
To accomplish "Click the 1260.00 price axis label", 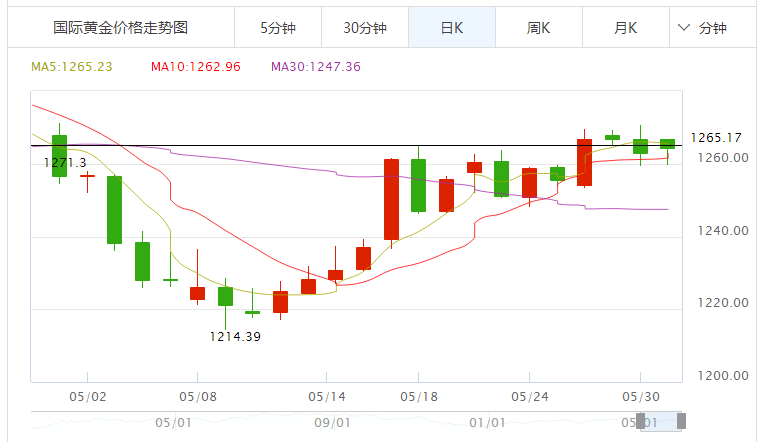I will [x=723, y=158].
